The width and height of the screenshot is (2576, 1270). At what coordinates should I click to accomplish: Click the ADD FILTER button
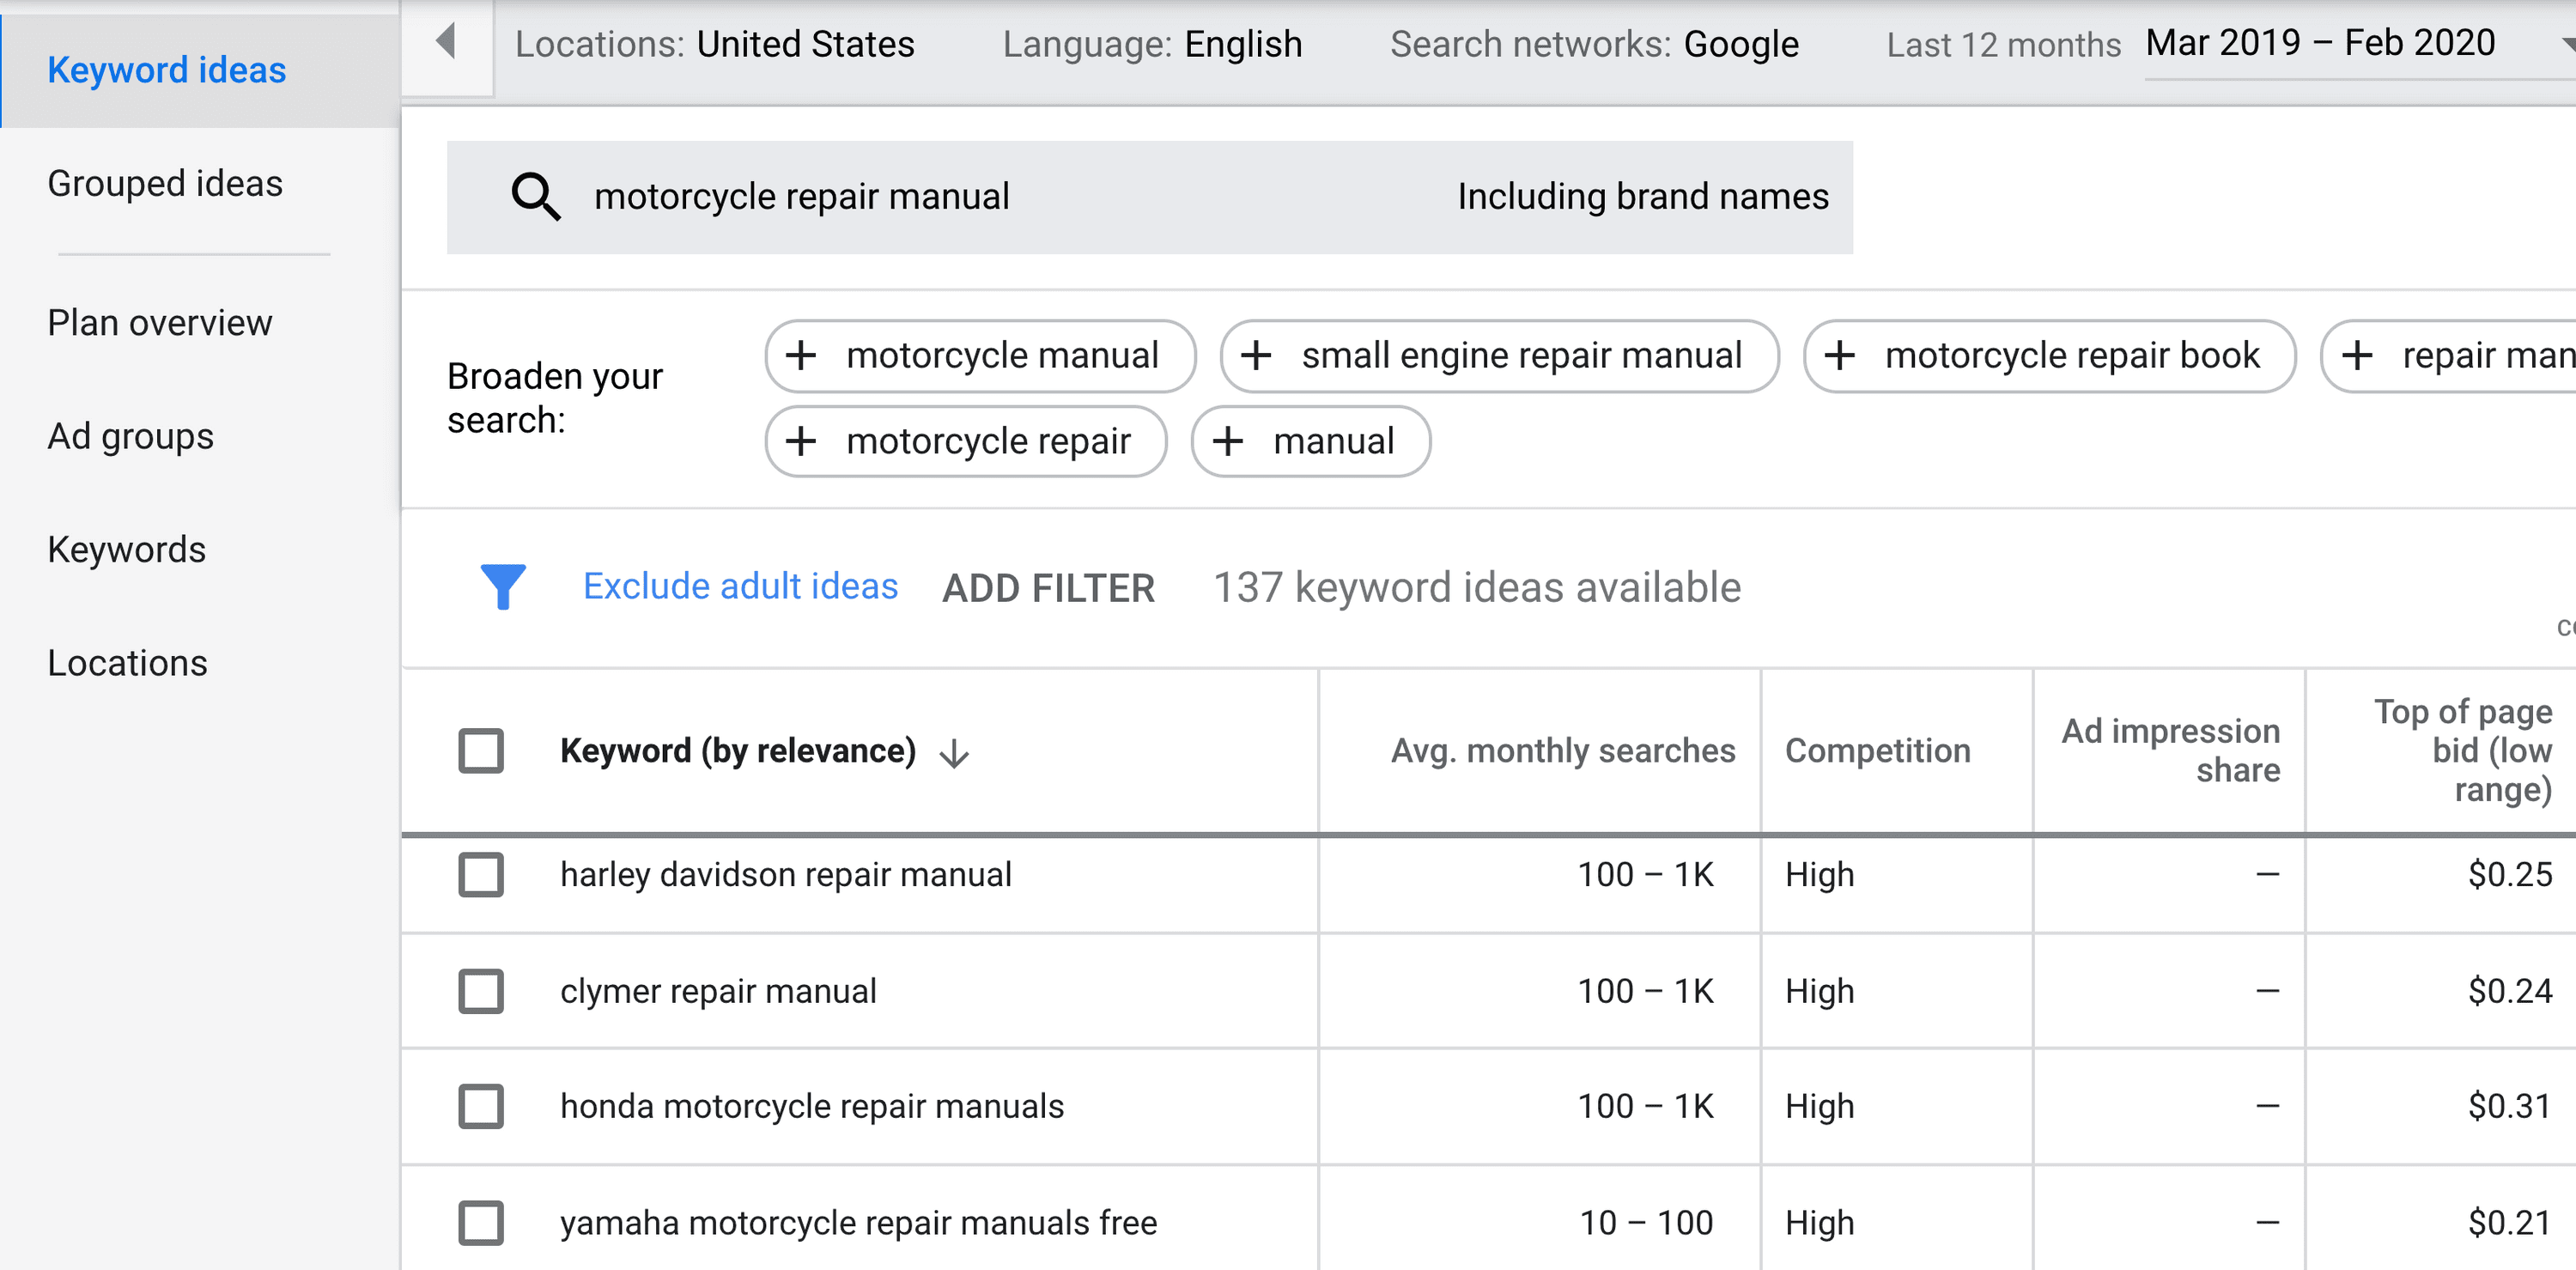point(1048,588)
